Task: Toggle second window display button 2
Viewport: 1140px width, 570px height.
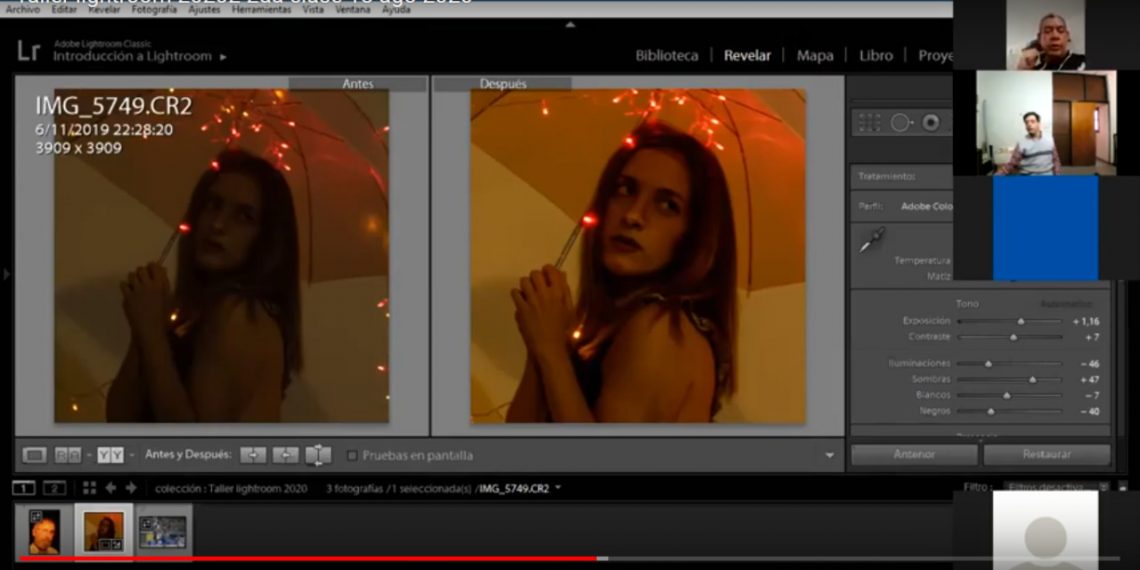Action: (54, 488)
